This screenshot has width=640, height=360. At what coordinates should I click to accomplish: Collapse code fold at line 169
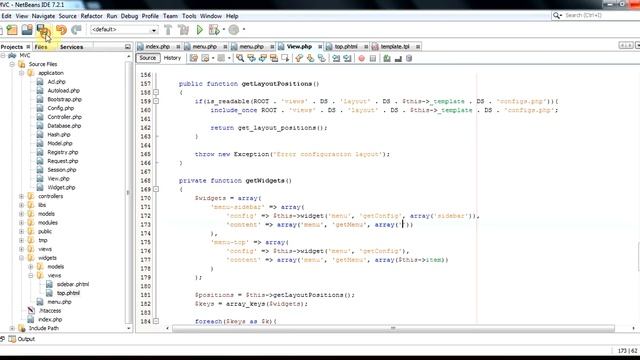pyautogui.click(x=156, y=189)
